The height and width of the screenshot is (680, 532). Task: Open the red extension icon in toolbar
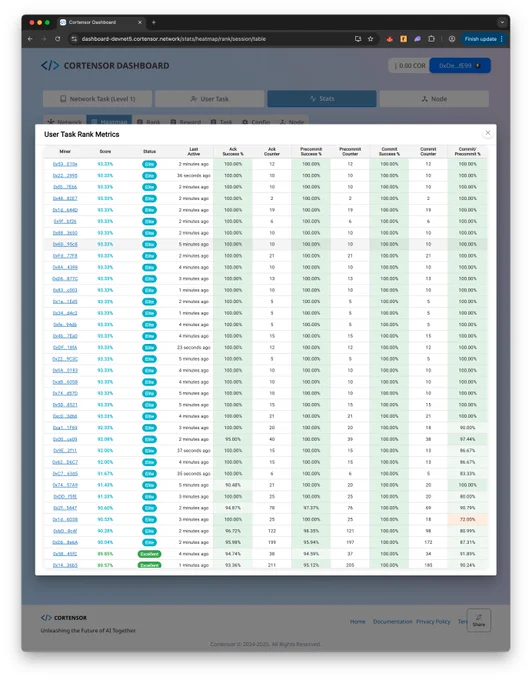390,39
